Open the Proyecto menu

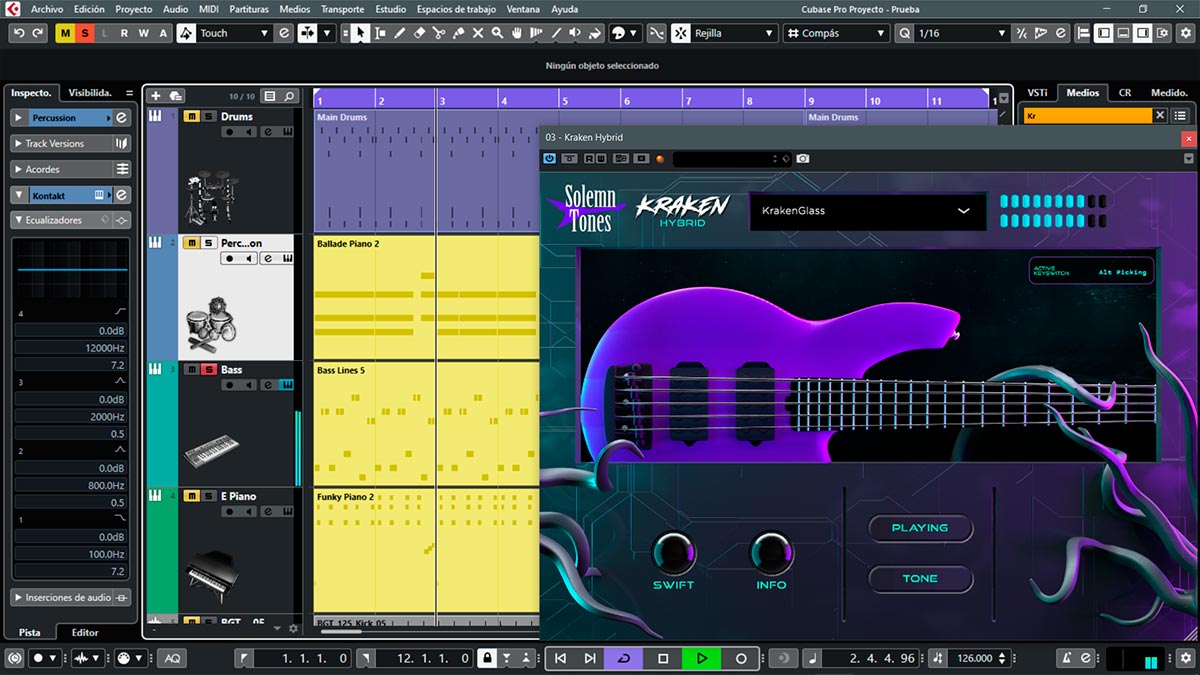[134, 9]
